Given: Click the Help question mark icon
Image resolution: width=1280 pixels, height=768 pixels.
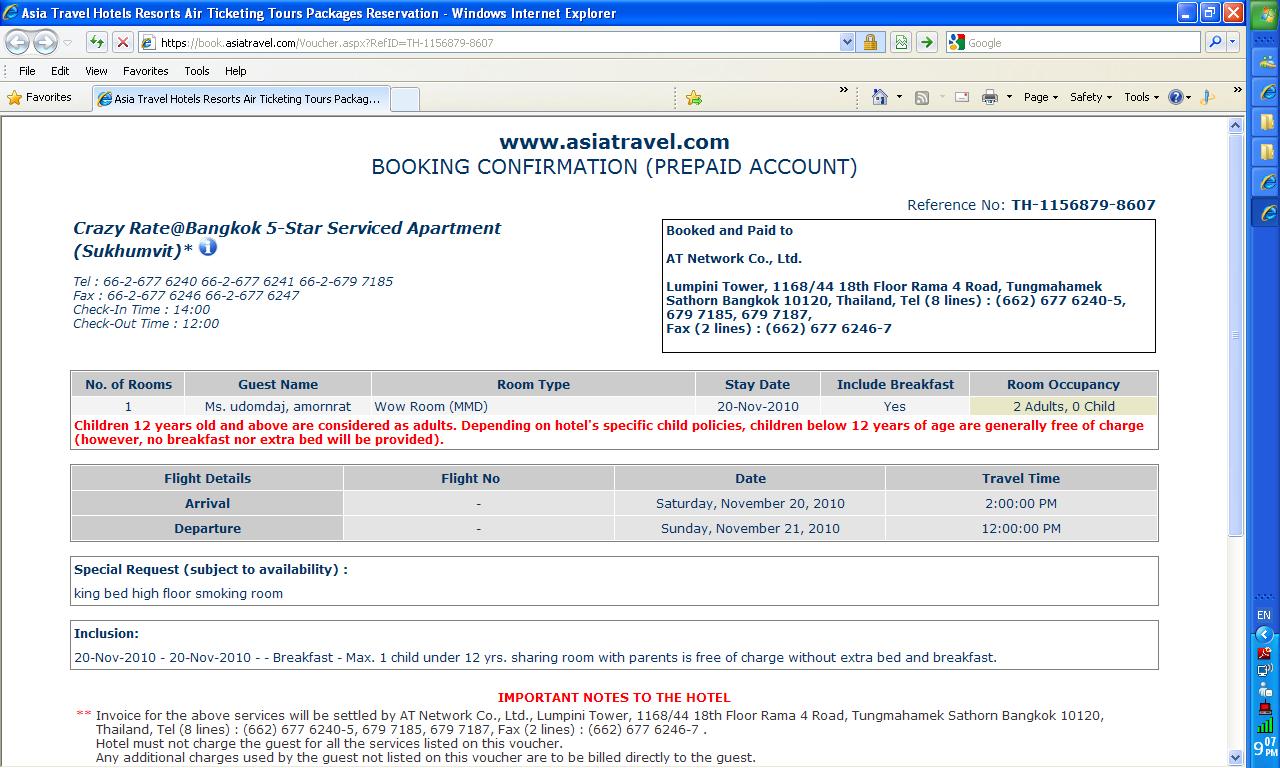Looking at the screenshot, I should click(1176, 97).
